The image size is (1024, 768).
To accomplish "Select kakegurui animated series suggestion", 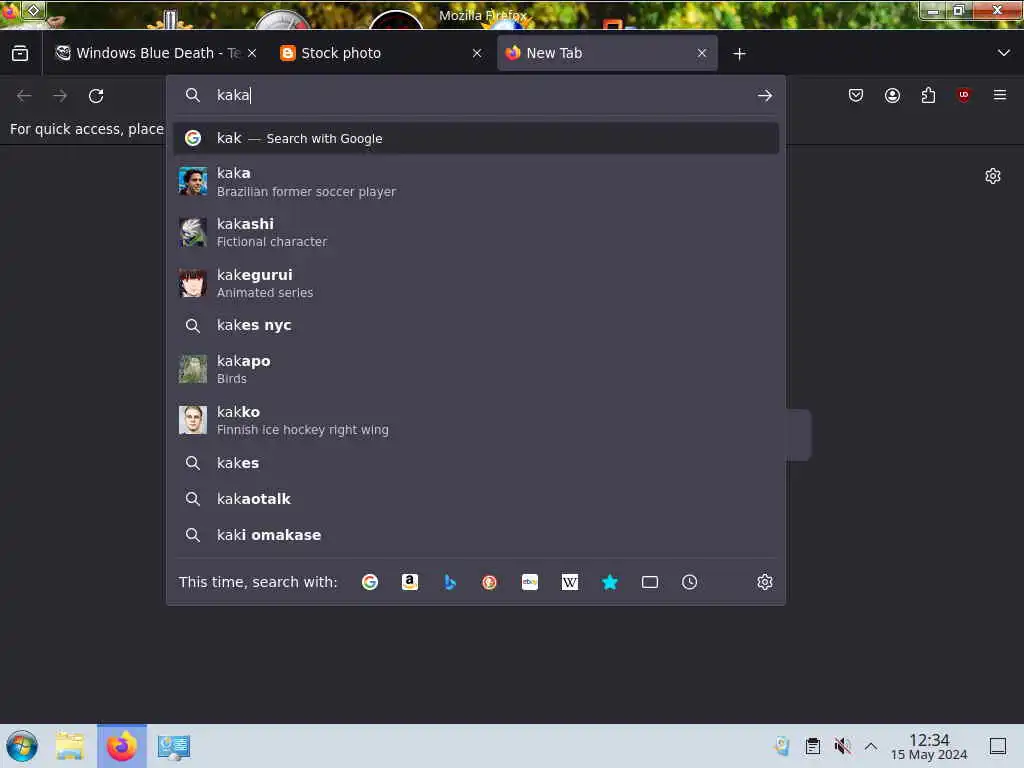I will coord(475,283).
